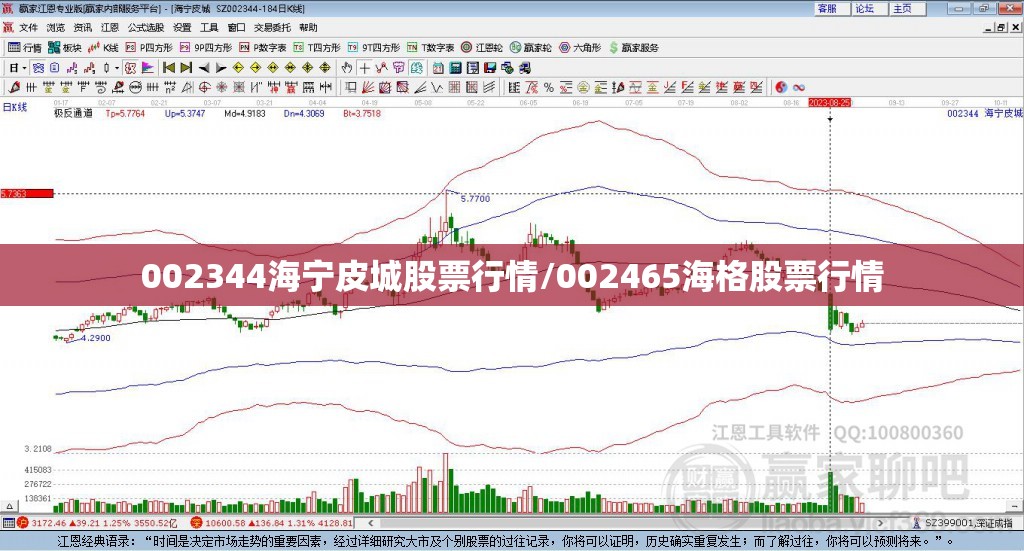Open the 交易委托 menu

[272, 27]
